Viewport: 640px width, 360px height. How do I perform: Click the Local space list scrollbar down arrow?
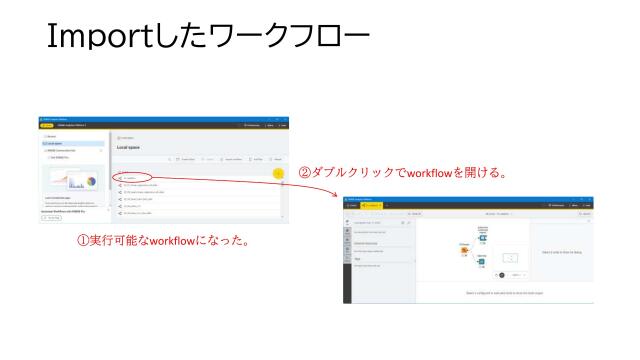[x=282, y=217]
